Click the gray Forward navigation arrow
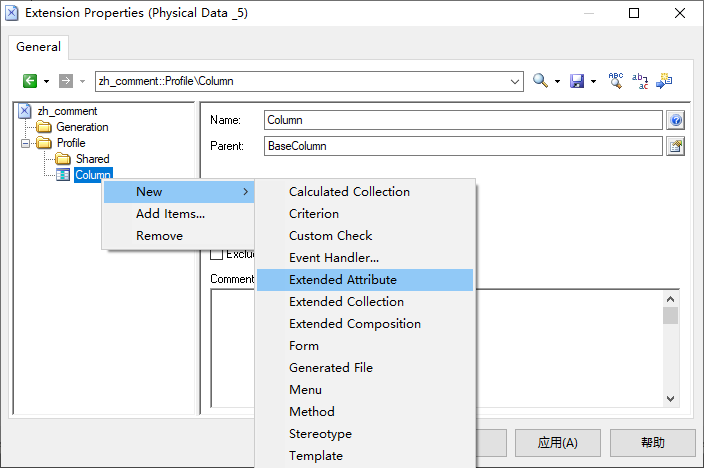 66,81
